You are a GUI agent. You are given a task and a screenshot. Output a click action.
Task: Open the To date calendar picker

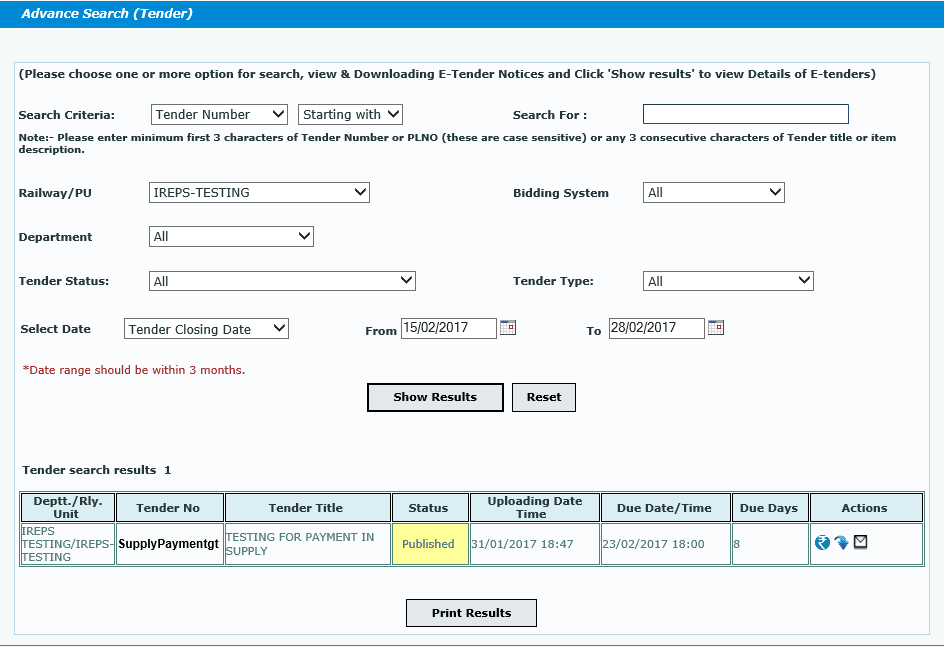716,327
